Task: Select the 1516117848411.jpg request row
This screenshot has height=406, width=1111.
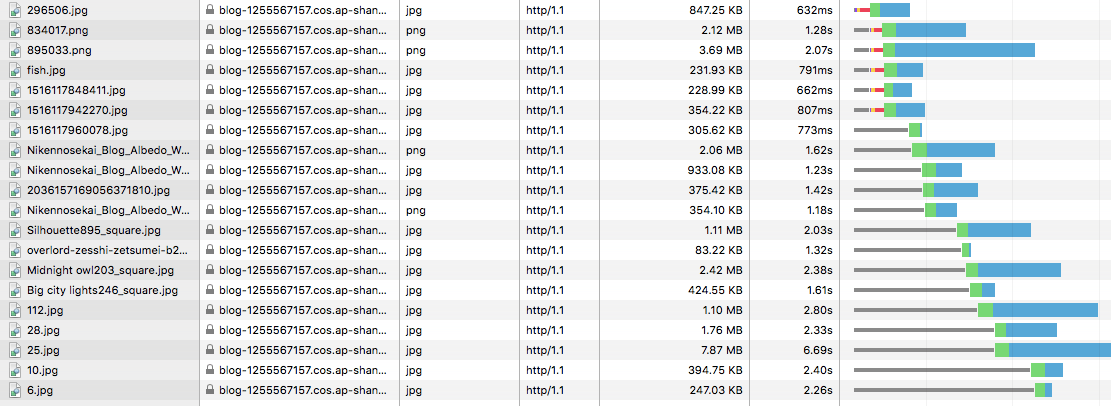Action: pos(556,90)
